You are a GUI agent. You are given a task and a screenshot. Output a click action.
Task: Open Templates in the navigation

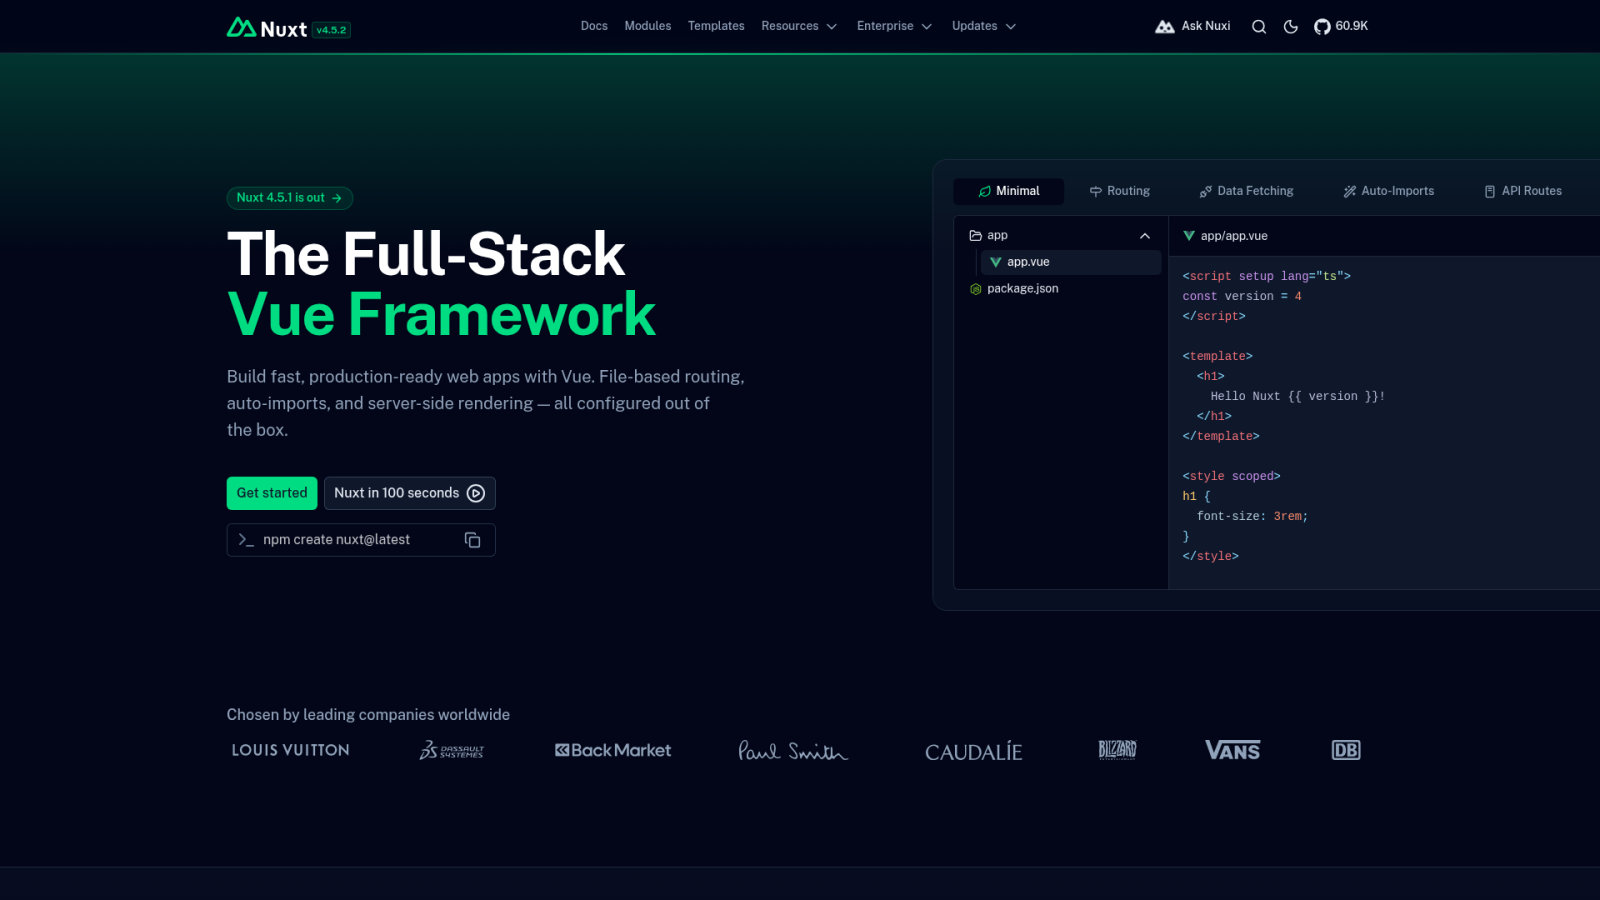(x=716, y=26)
